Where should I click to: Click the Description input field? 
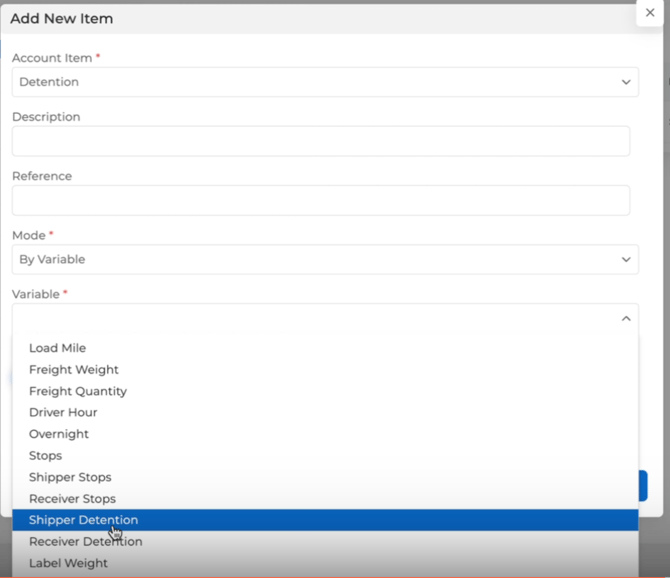[320, 141]
